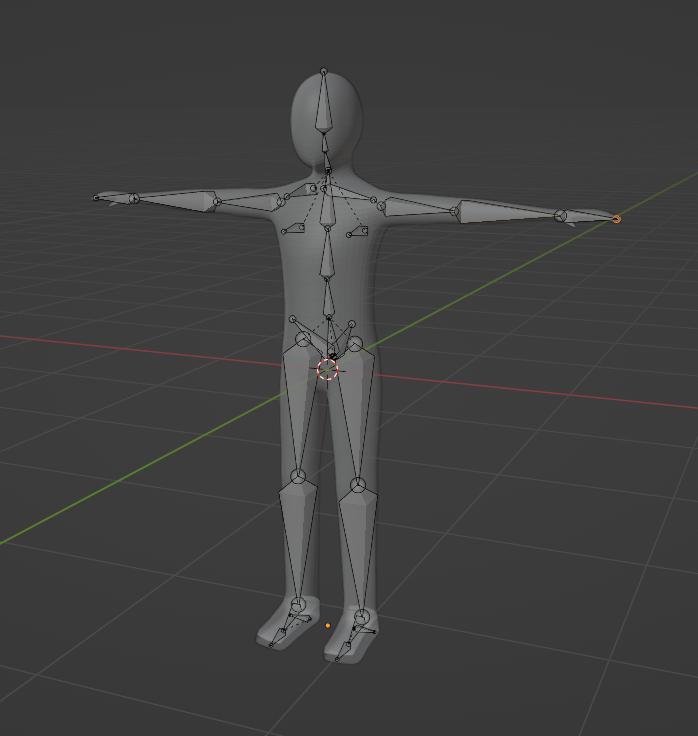The image size is (698, 736).
Task: Click the orange selected bone tip at hand end
Action: (616, 219)
